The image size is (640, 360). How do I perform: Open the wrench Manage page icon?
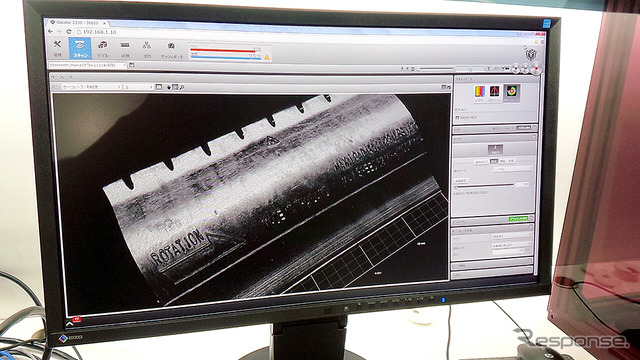click(x=58, y=48)
